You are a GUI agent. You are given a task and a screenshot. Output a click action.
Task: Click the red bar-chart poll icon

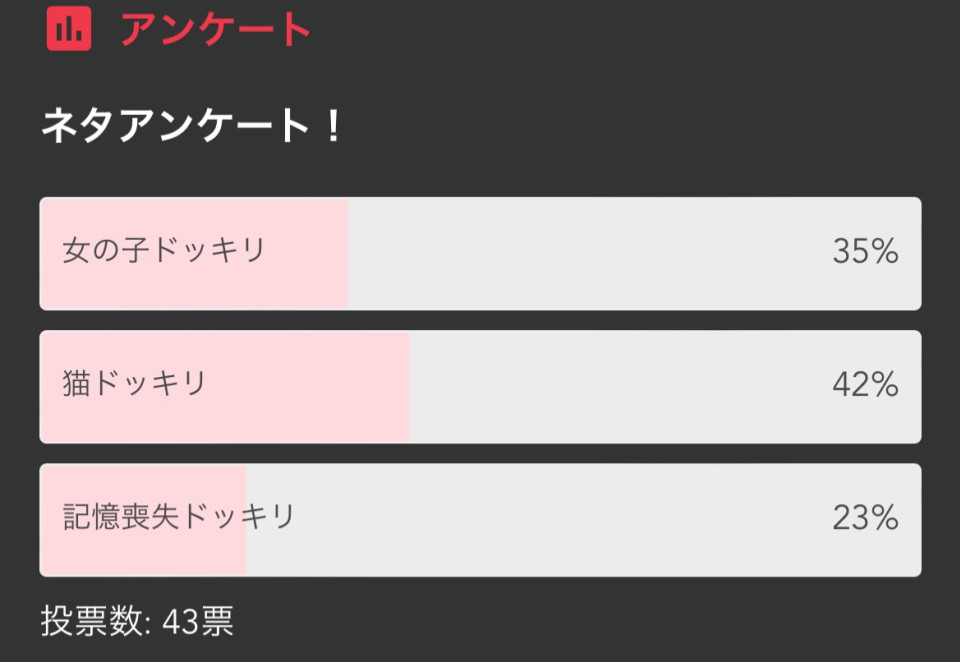pos(69,28)
